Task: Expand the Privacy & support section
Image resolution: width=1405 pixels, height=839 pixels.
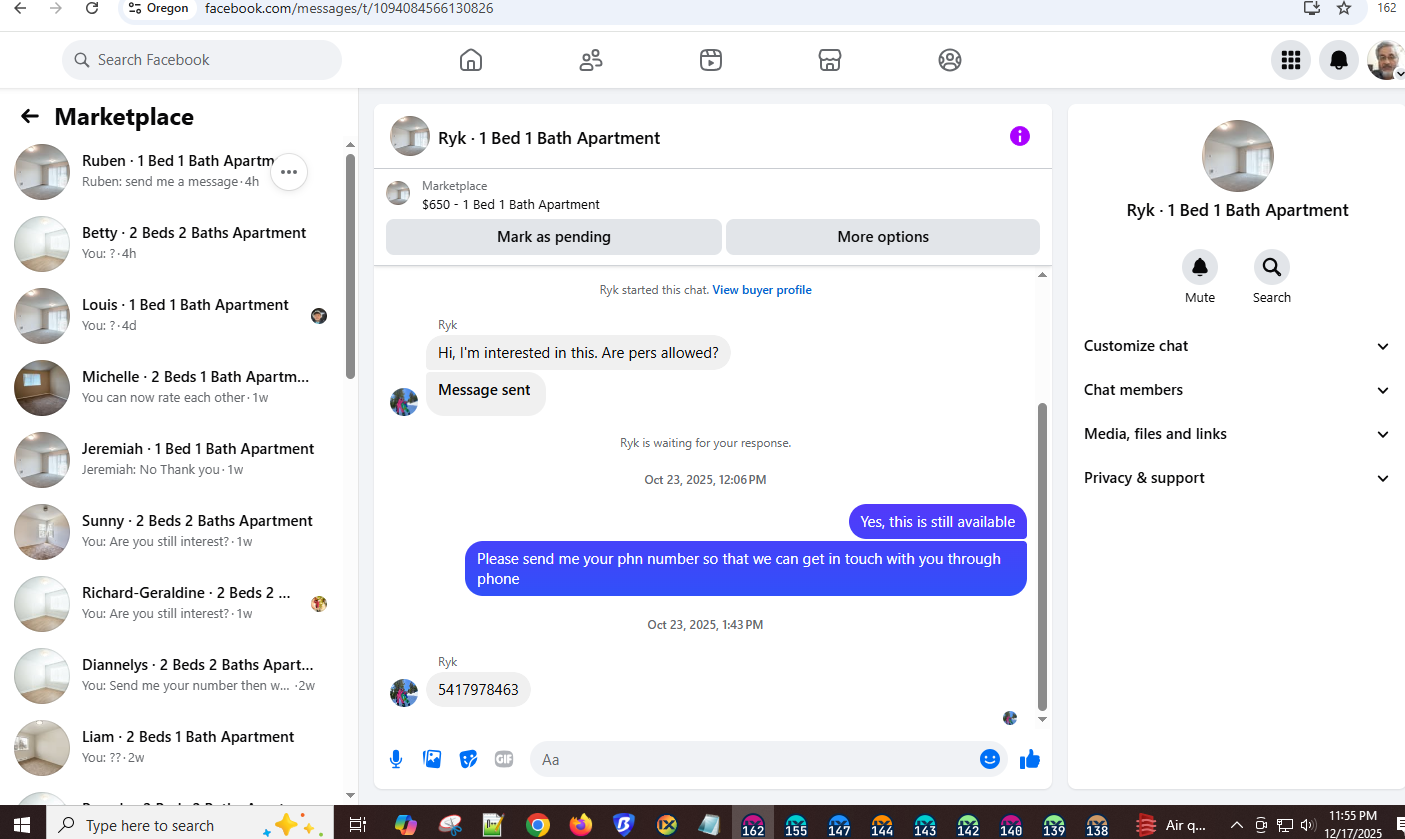Action: coord(1237,478)
